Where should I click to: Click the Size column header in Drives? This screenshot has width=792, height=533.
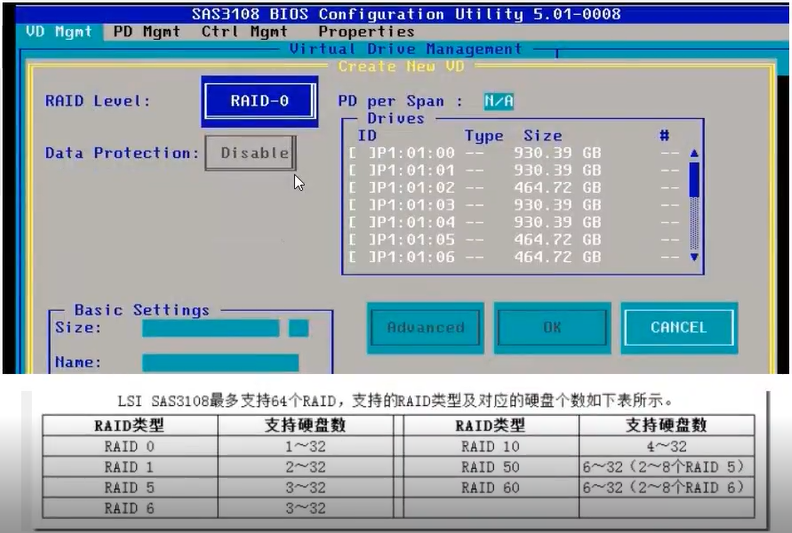point(542,136)
